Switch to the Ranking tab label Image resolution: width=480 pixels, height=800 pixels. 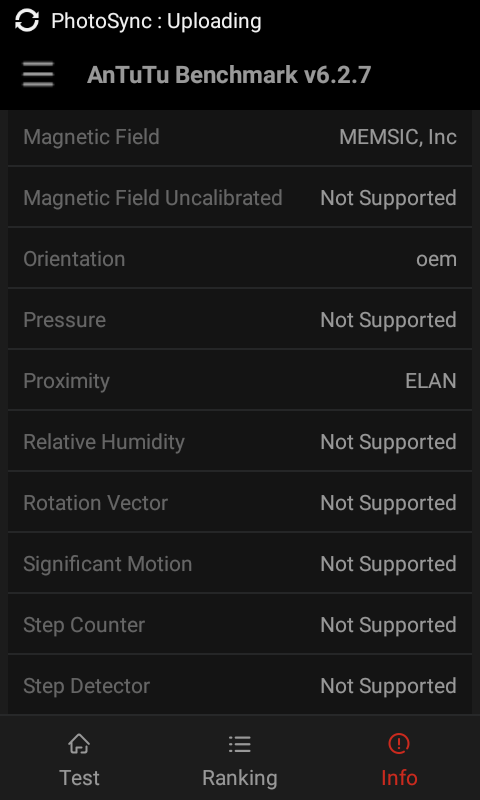[x=240, y=778]
